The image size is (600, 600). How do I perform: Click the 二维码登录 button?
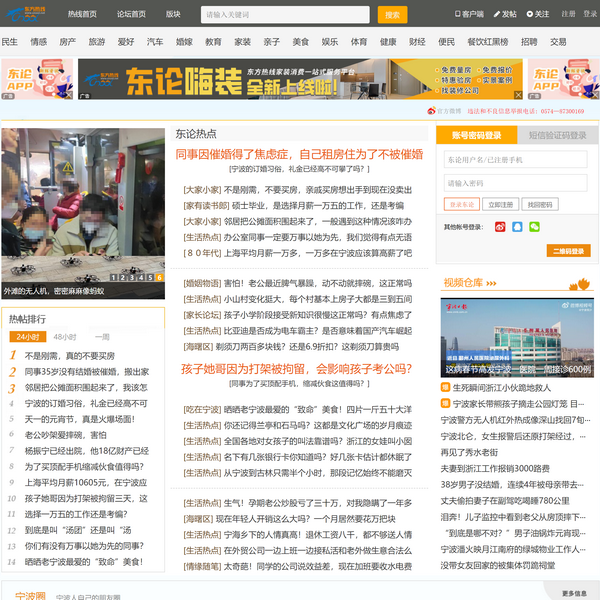567,251
